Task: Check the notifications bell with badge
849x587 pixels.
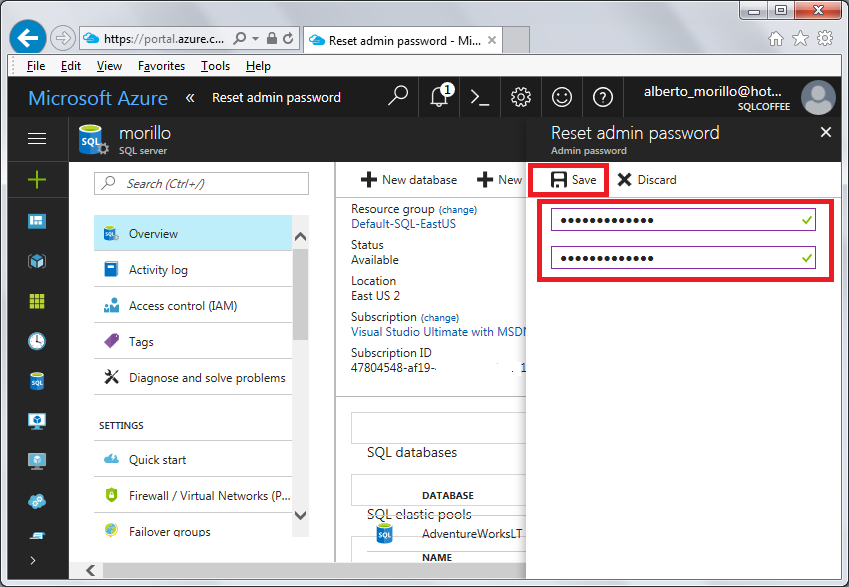Action: click(438, 97)
